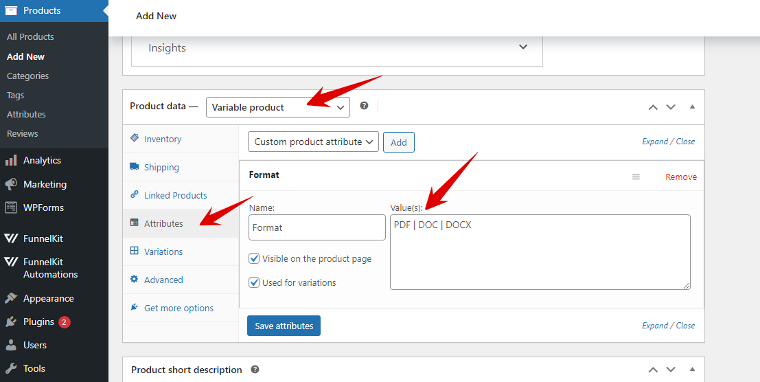Open Tags submenu item
760x382 pixels.
click(x=16, y=96)
